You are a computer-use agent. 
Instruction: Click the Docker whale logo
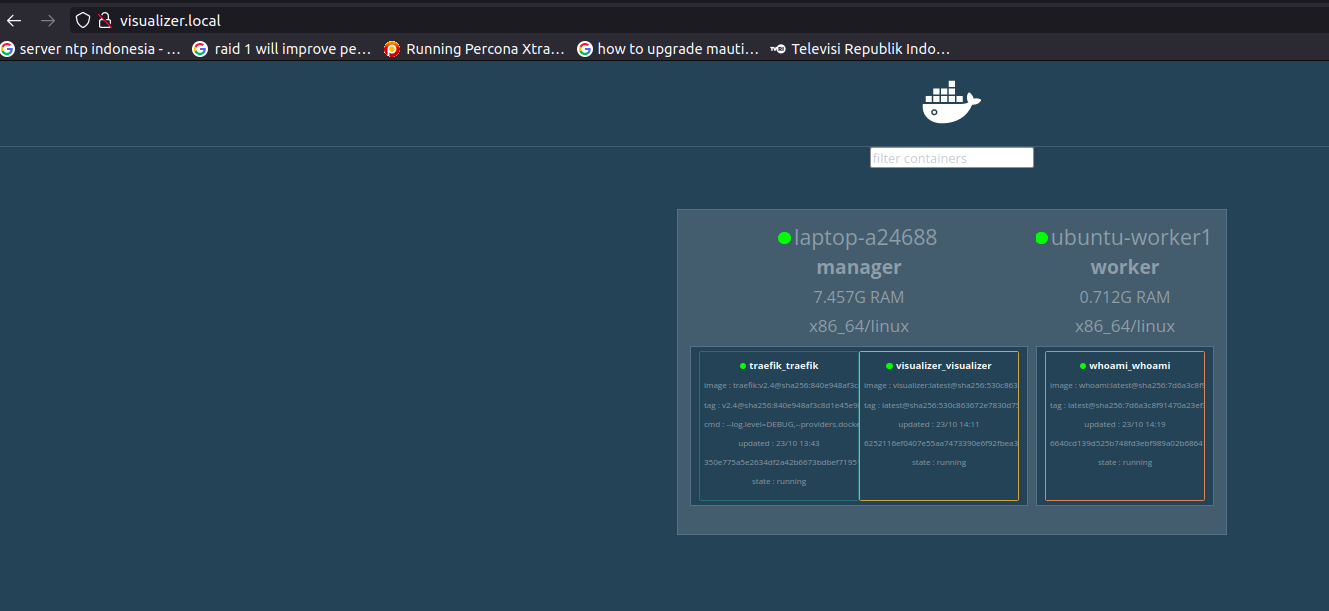[950, 102]
